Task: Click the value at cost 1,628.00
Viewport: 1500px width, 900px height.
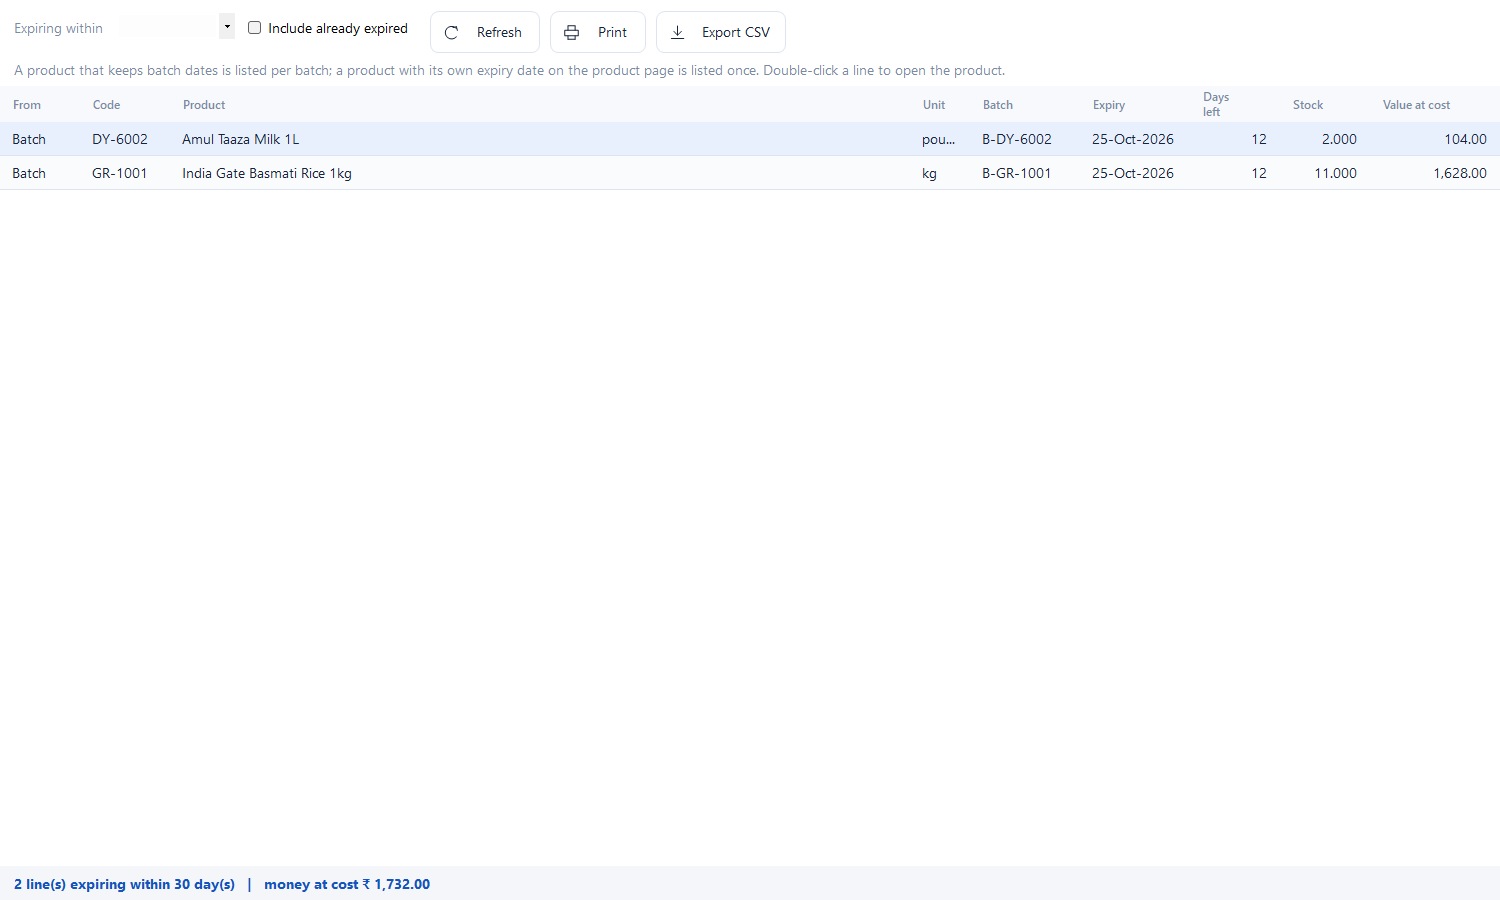Action: [1460, 173]
